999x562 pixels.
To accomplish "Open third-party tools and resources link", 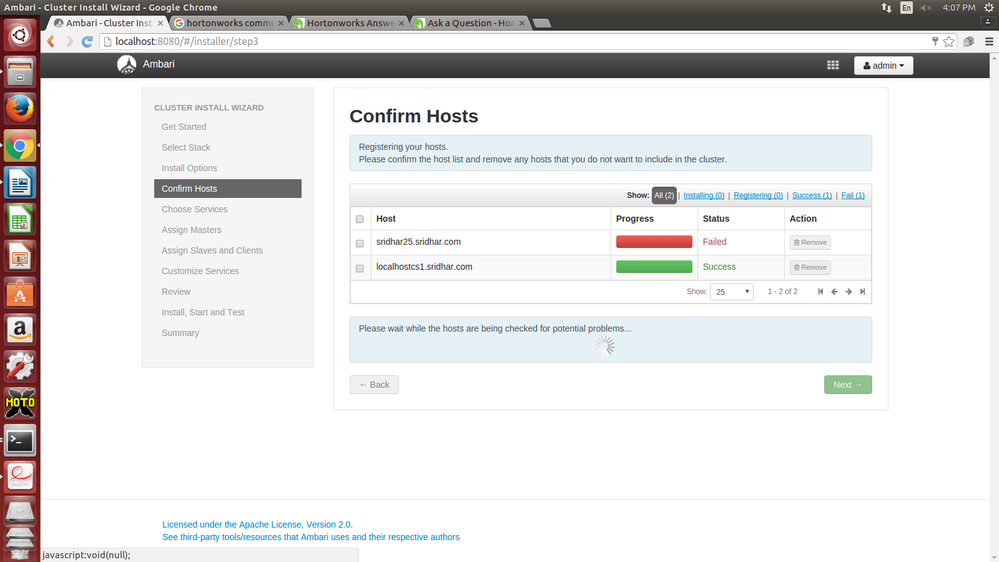I will tap(311, 537).
